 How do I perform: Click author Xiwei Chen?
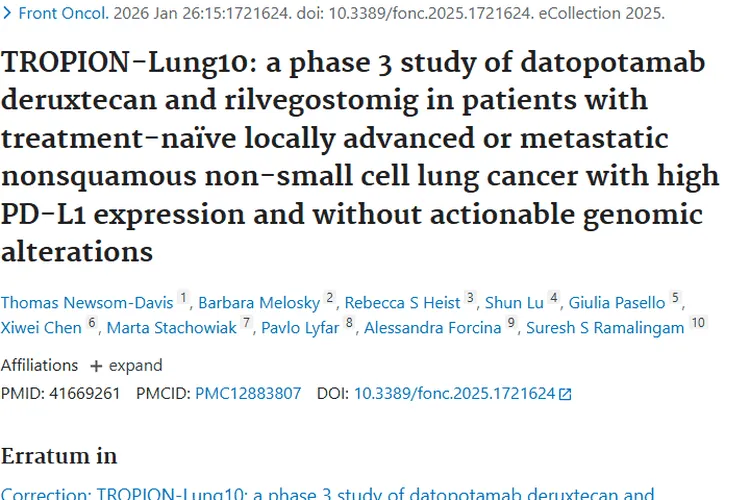pyautogui.click(x=41, y=327)
